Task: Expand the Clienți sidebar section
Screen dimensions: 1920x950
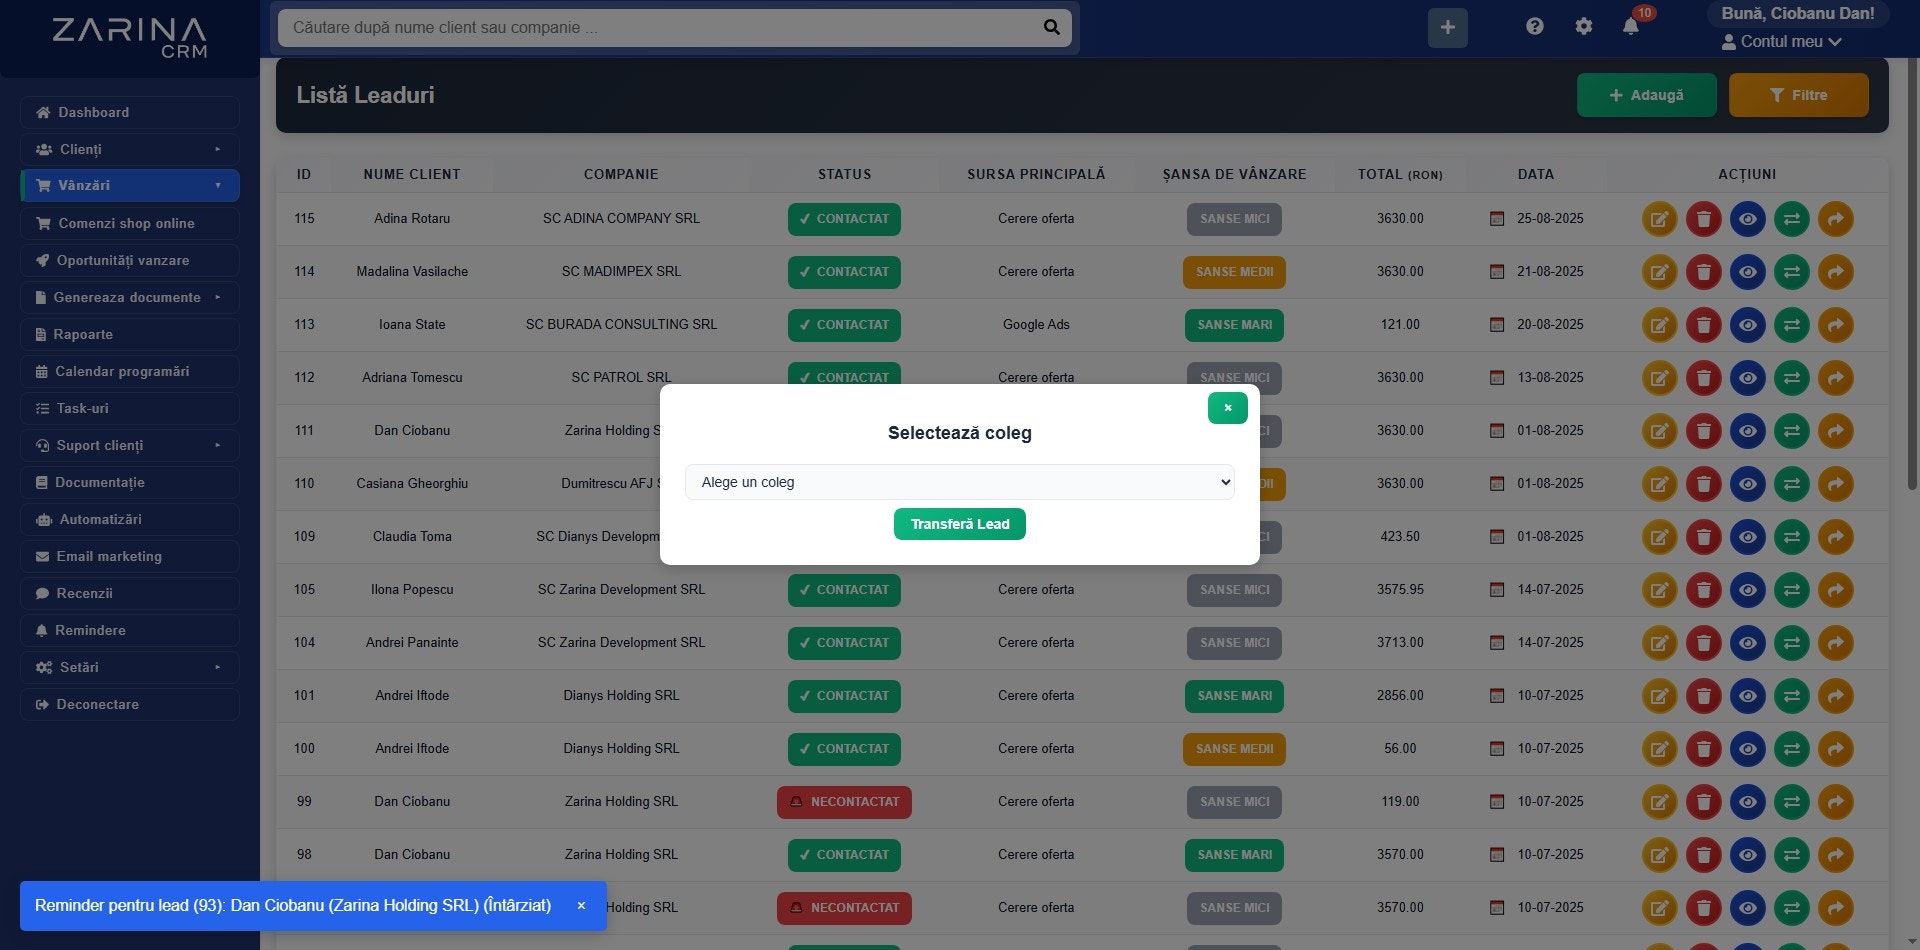Action: point(129,148)
